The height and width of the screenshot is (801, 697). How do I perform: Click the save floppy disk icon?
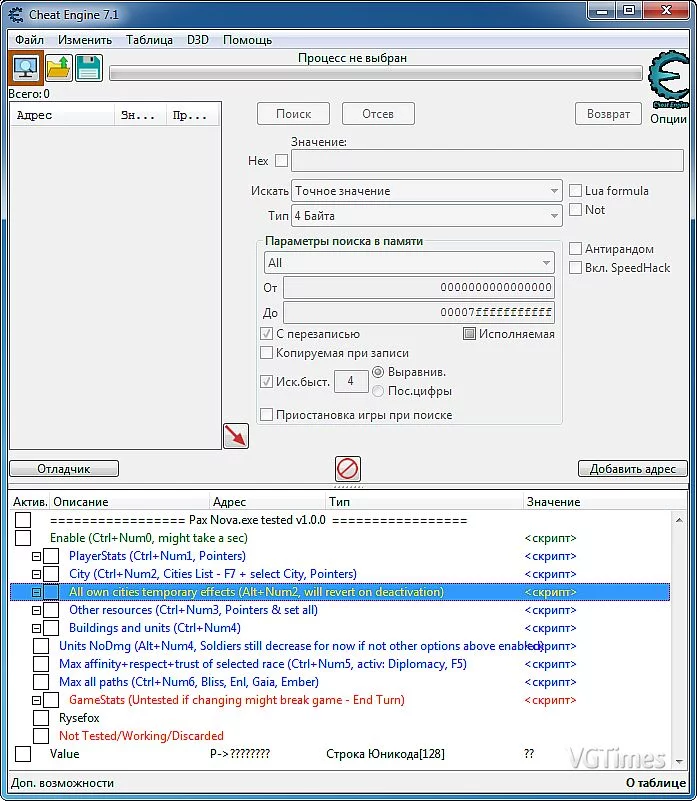point(88,68)
